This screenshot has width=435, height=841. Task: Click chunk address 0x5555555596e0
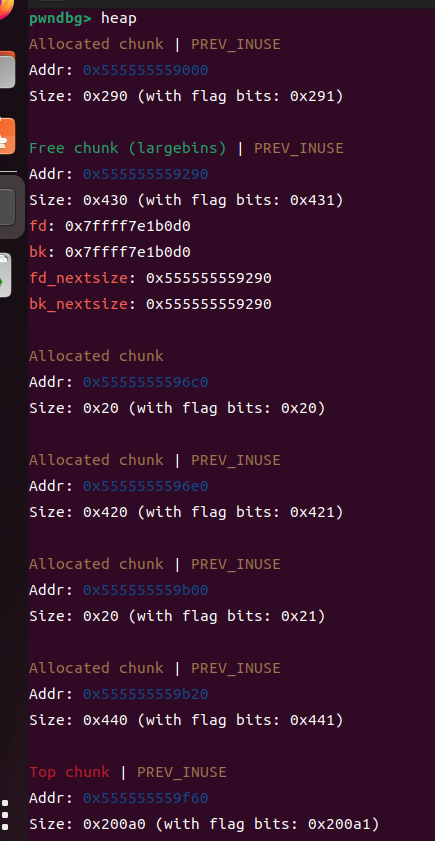[145, 486]
